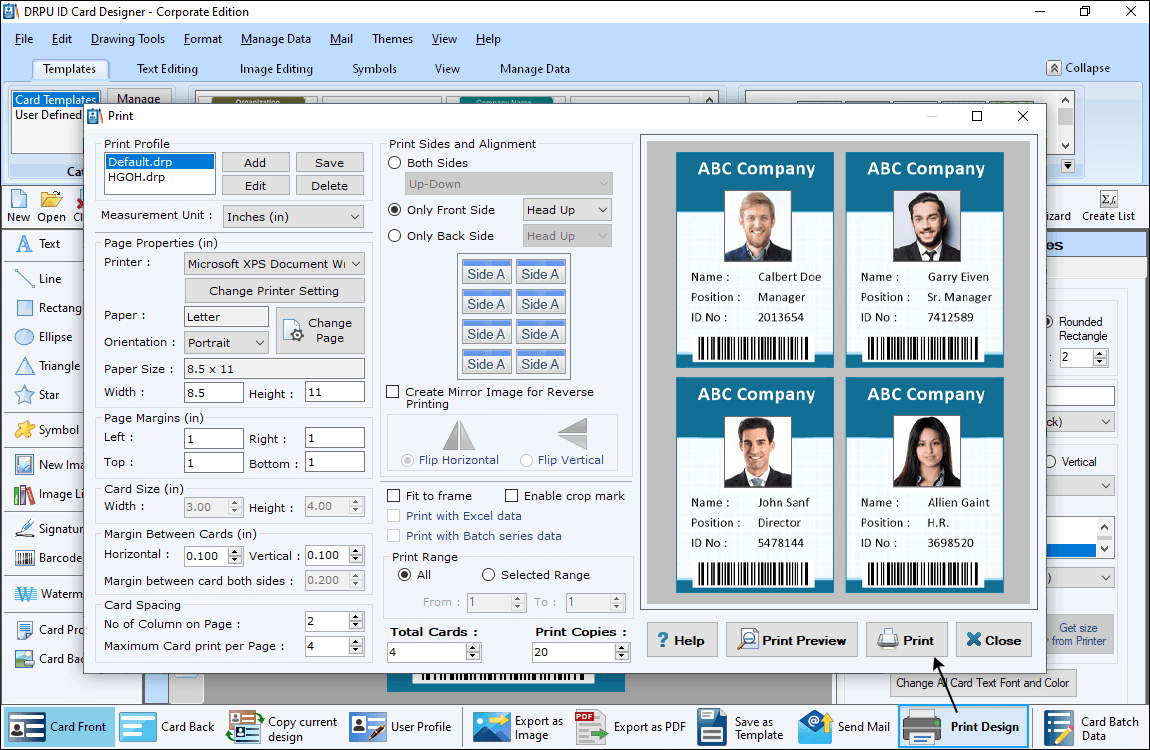Open Card Batch Data

pos(1092,727)
